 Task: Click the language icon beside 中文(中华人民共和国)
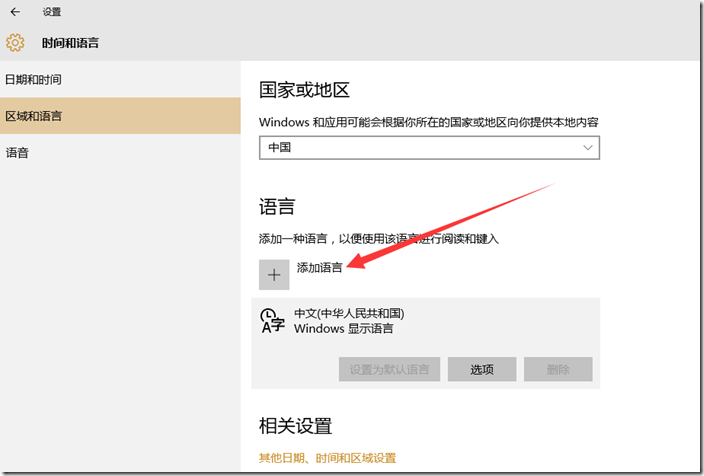click(x=273, y=321)
